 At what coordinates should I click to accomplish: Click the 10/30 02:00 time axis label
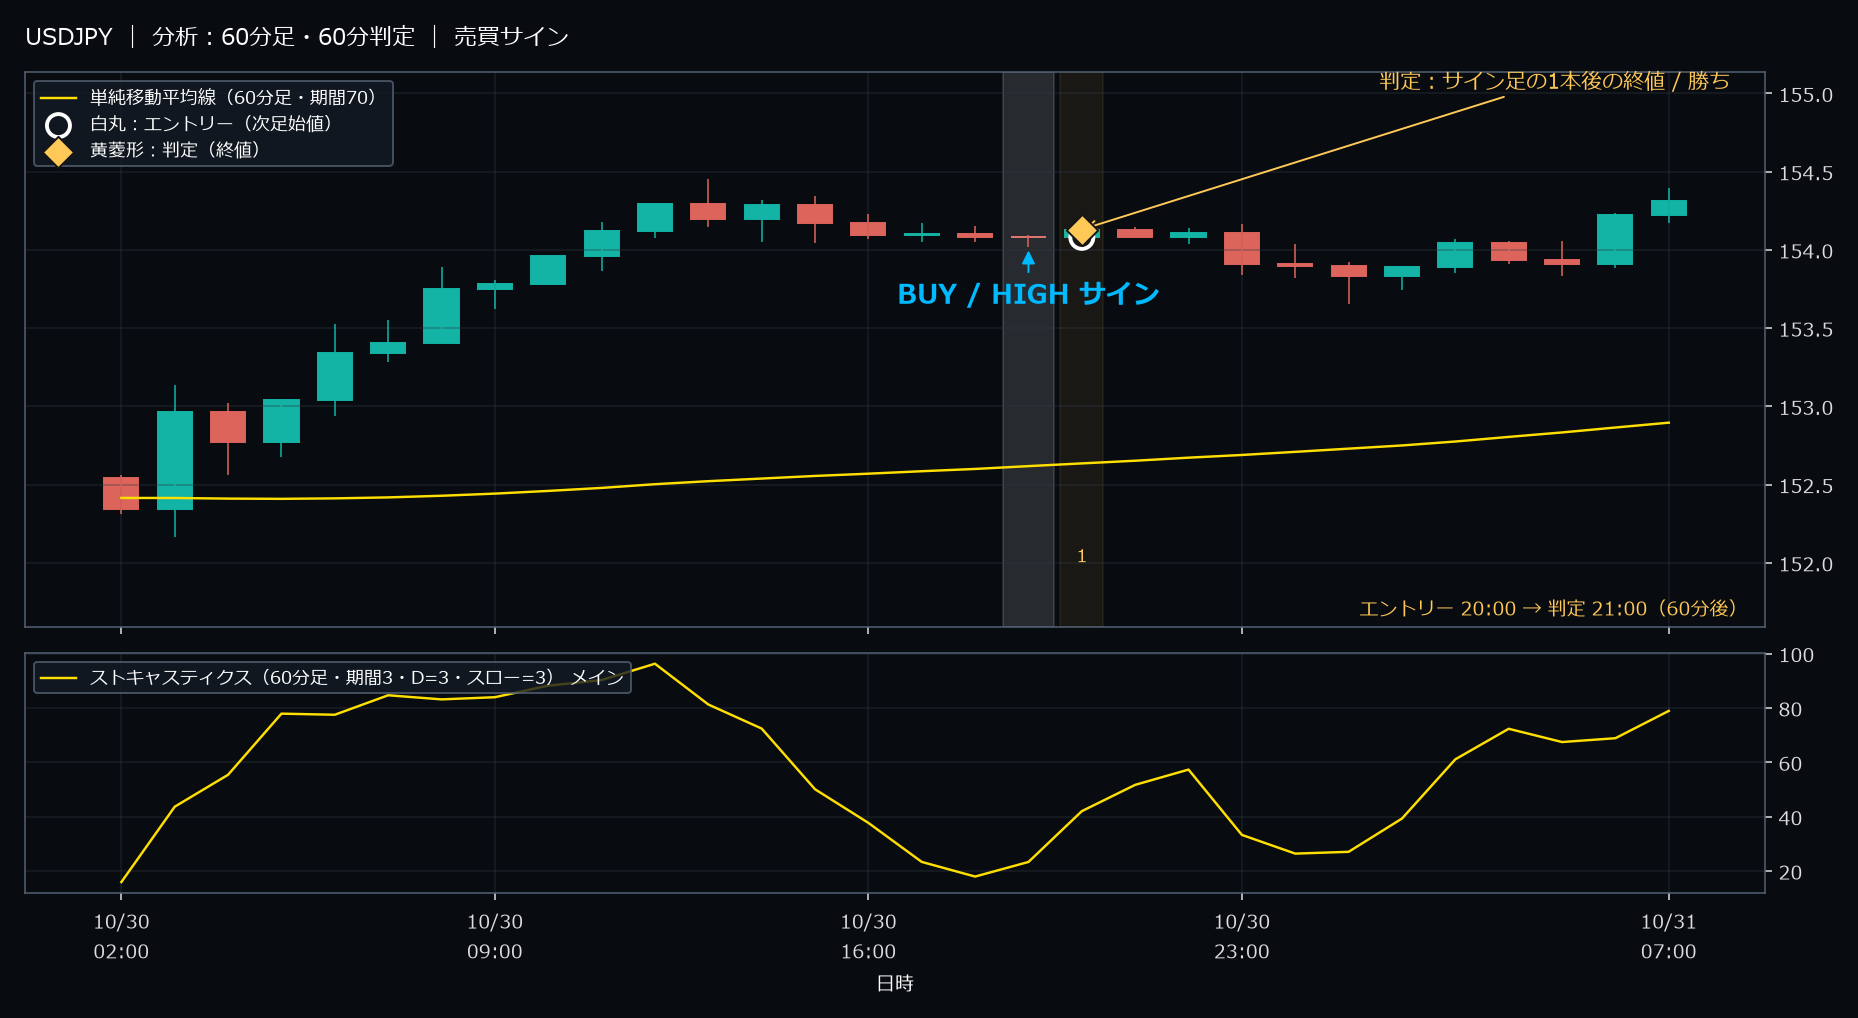pos(121,937)
